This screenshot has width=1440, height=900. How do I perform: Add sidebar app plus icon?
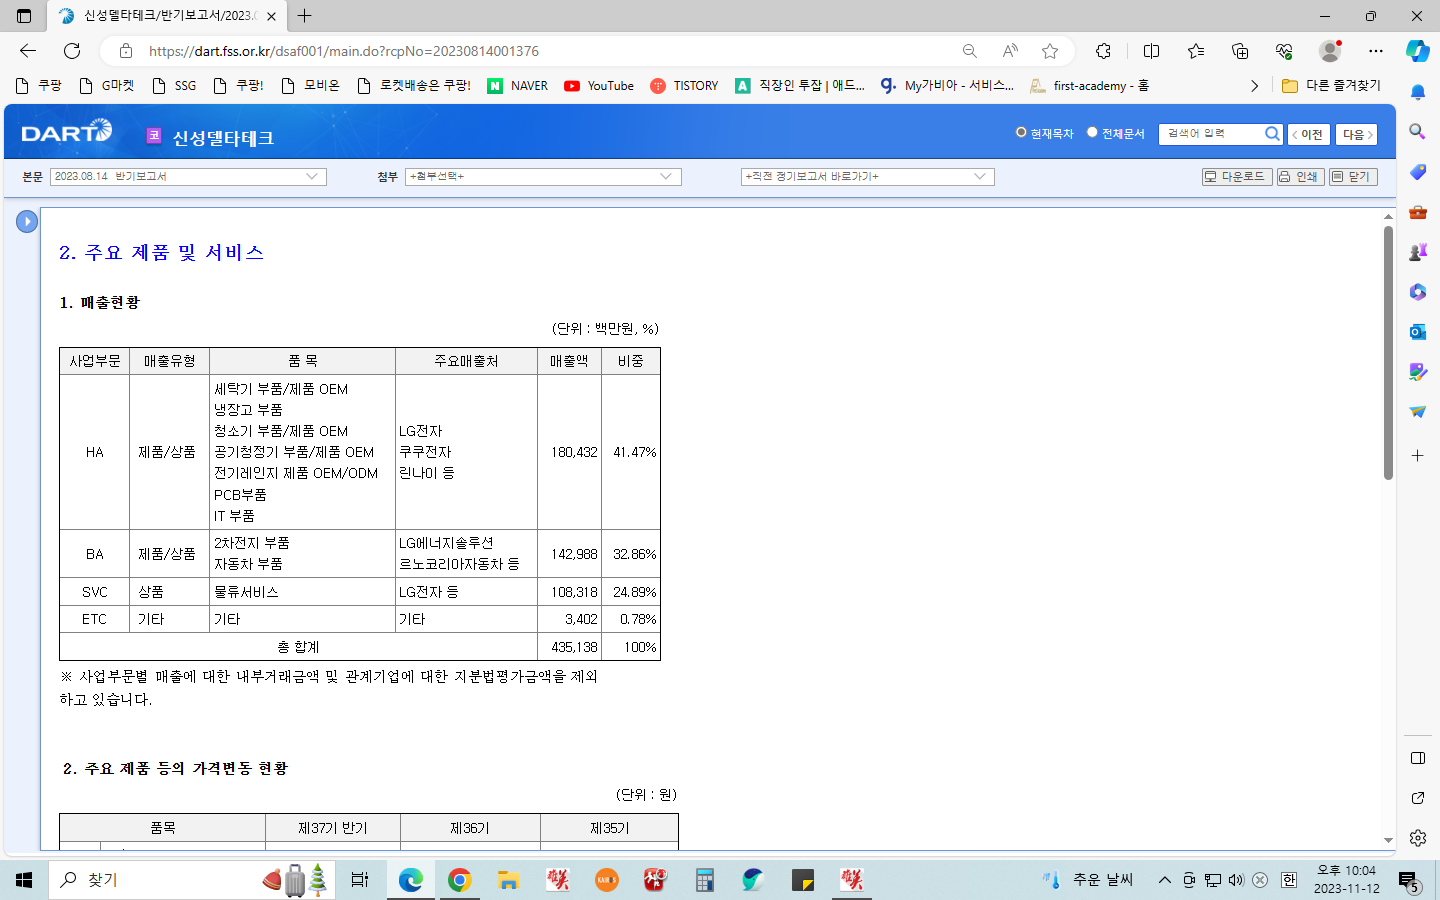[x=1417, y=456]
